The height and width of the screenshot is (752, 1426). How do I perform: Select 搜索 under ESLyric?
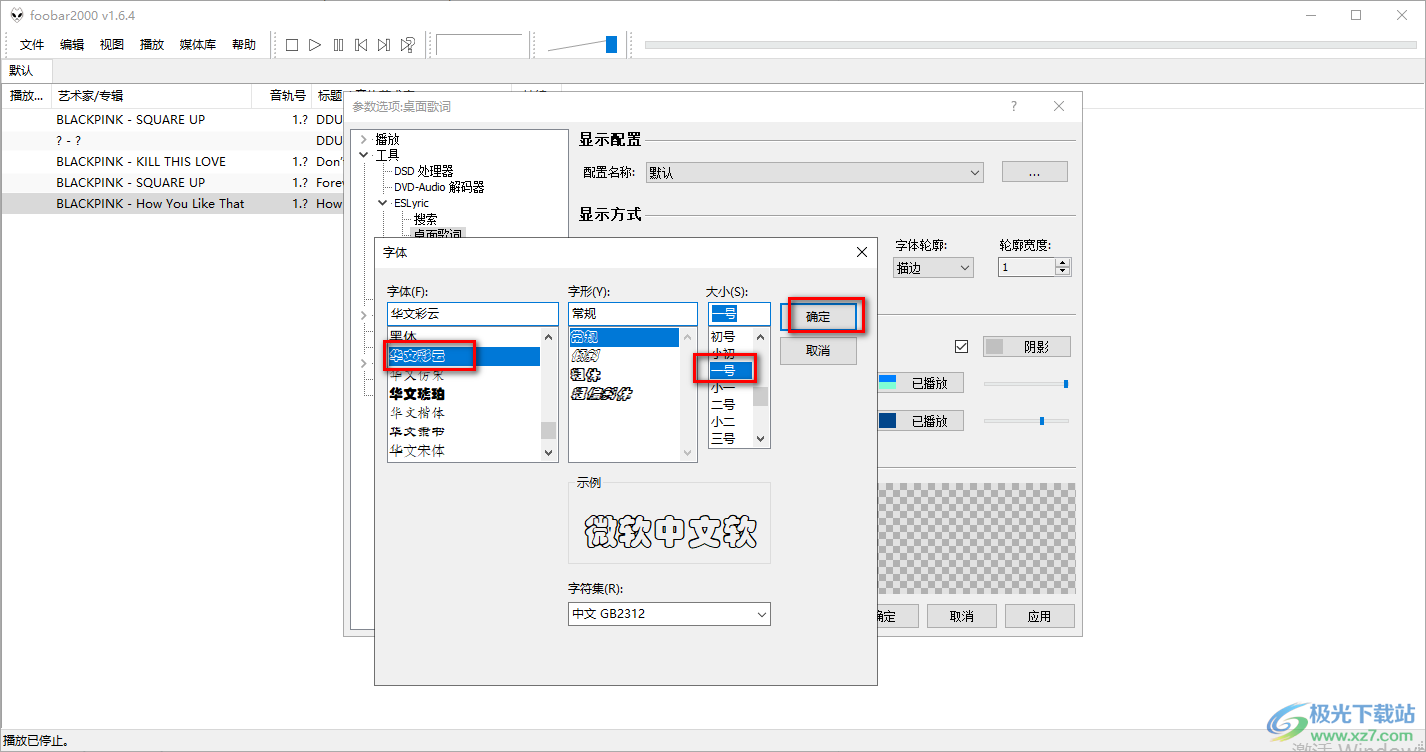[425, 219]
